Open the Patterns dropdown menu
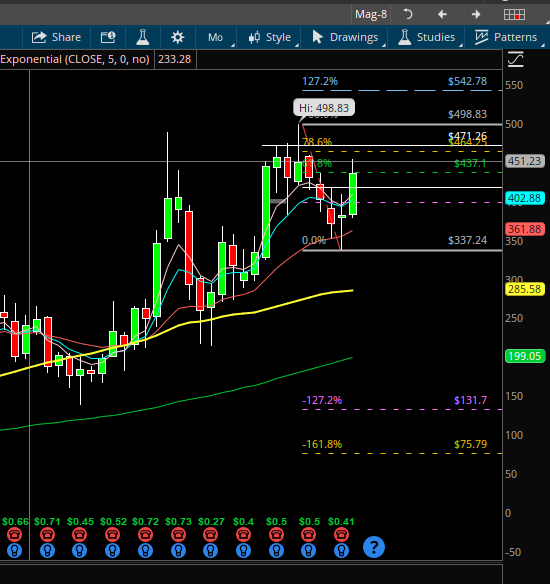Screen dimensions: 550x584 tap(506, 37)
